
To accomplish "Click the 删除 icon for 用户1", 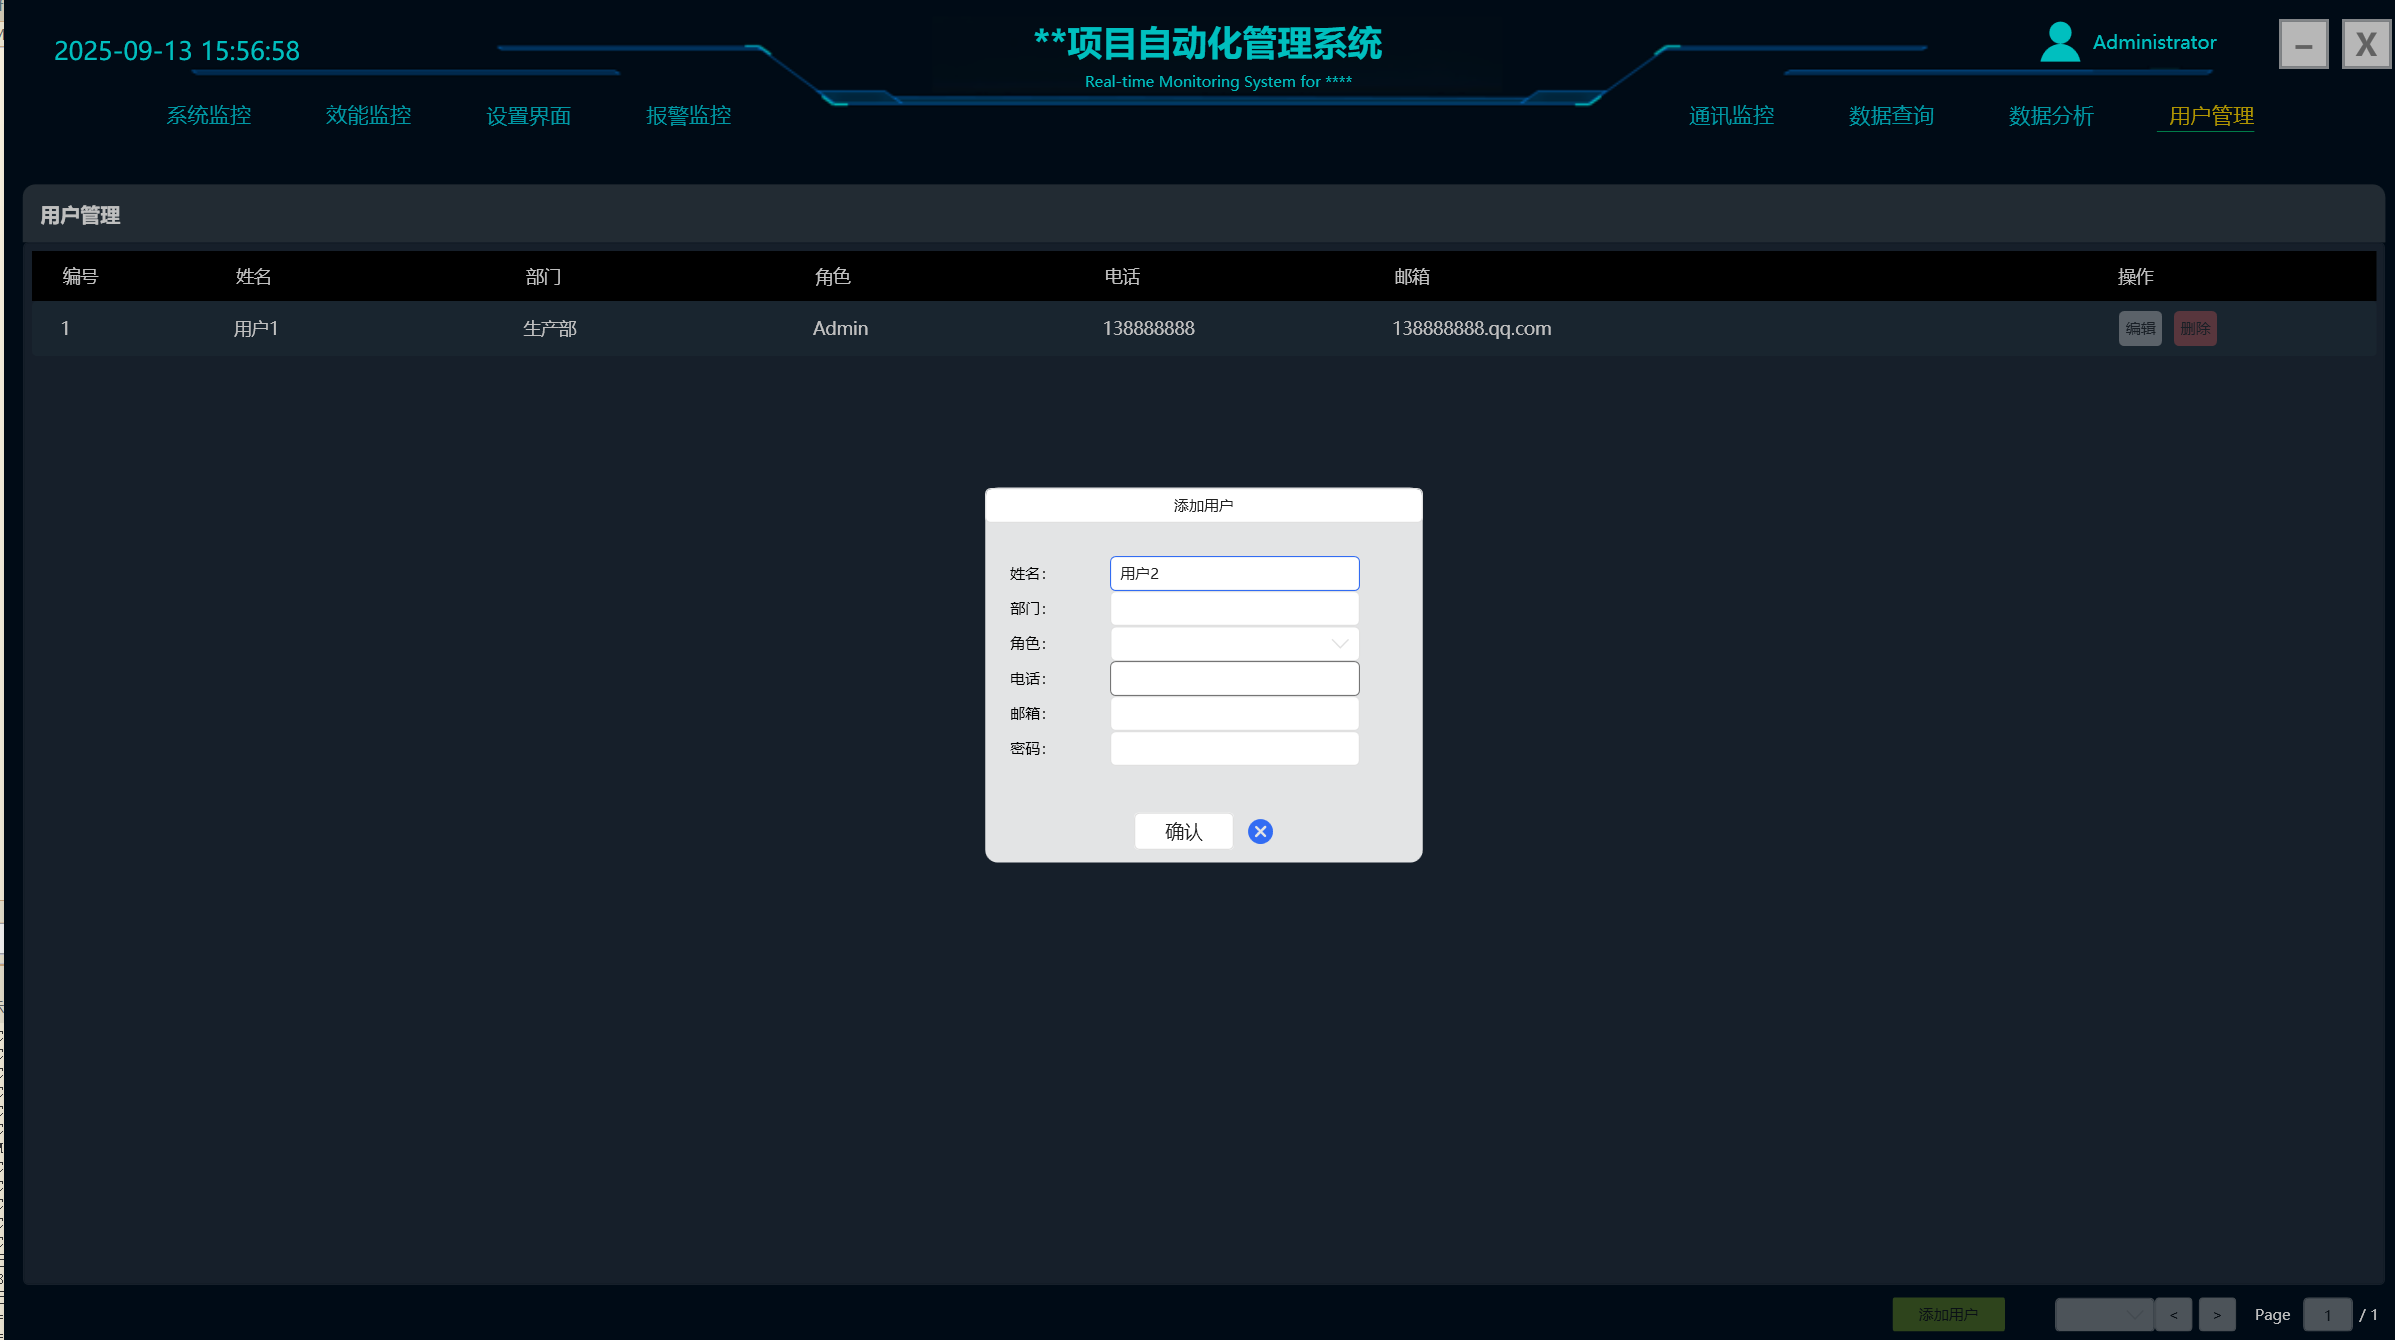I will click(2194, 327).
